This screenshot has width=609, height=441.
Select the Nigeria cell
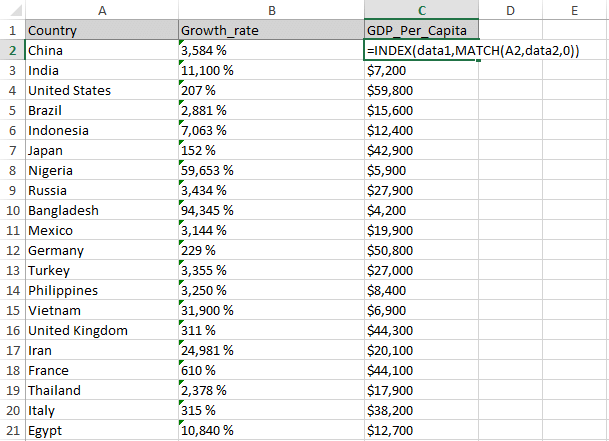coord(102,170)
